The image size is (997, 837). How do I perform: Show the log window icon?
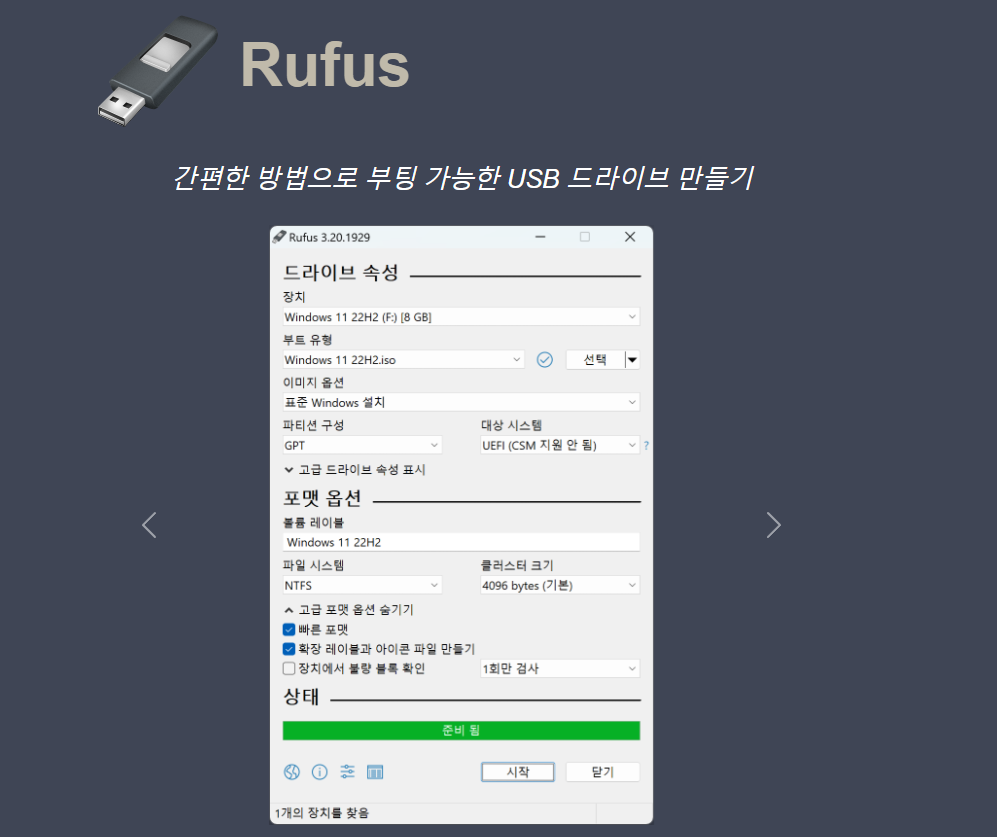pos(375,772)
